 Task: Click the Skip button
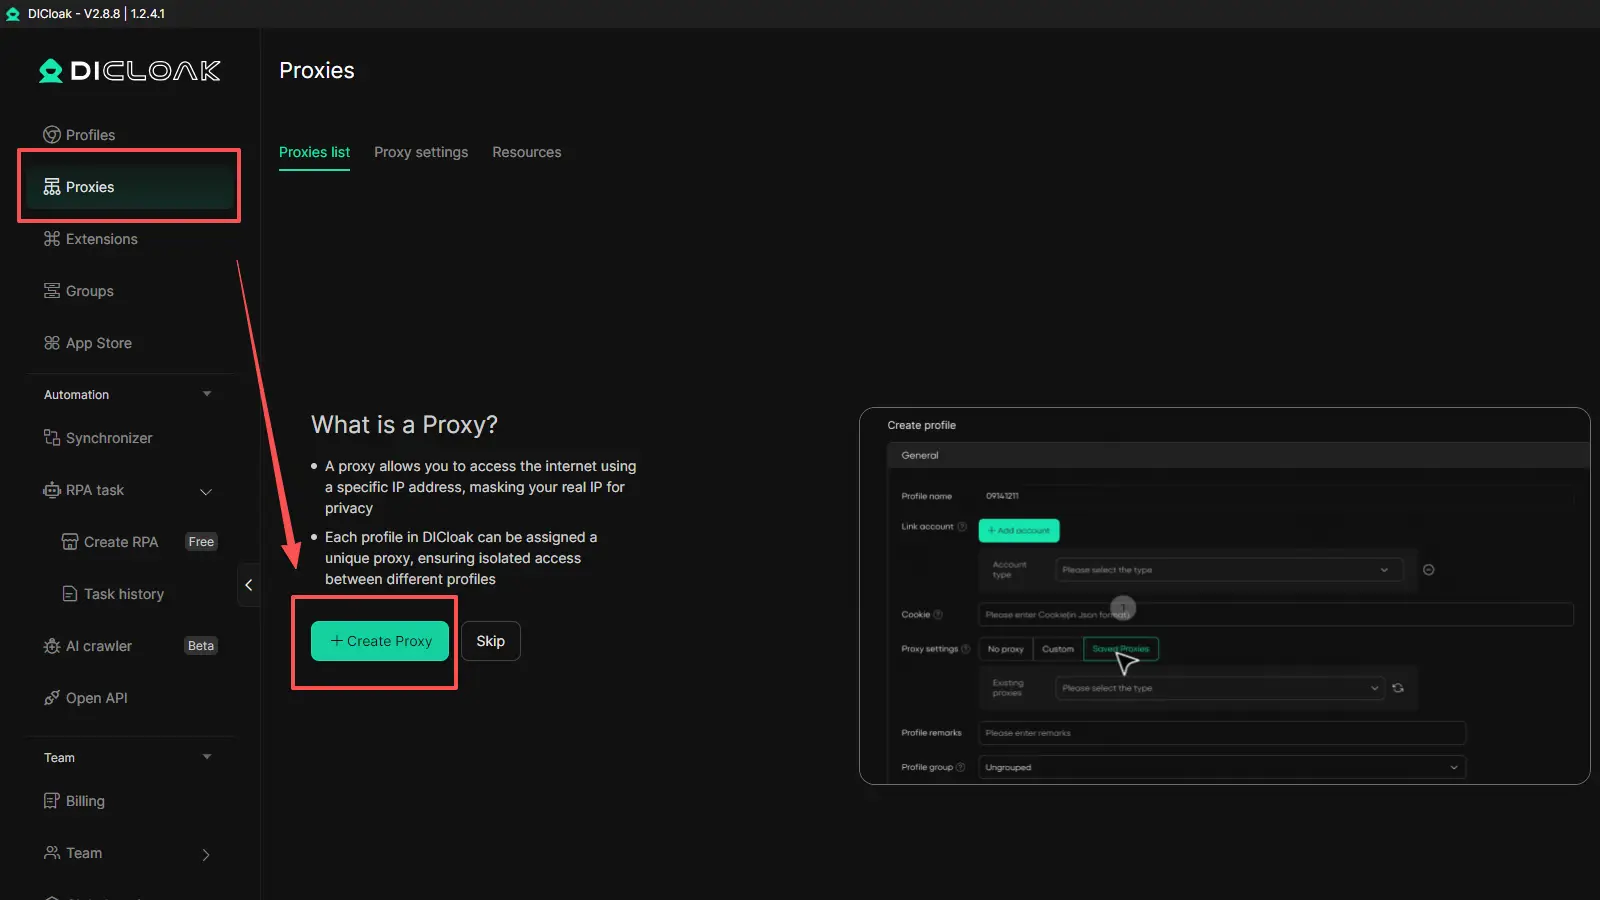490,641
